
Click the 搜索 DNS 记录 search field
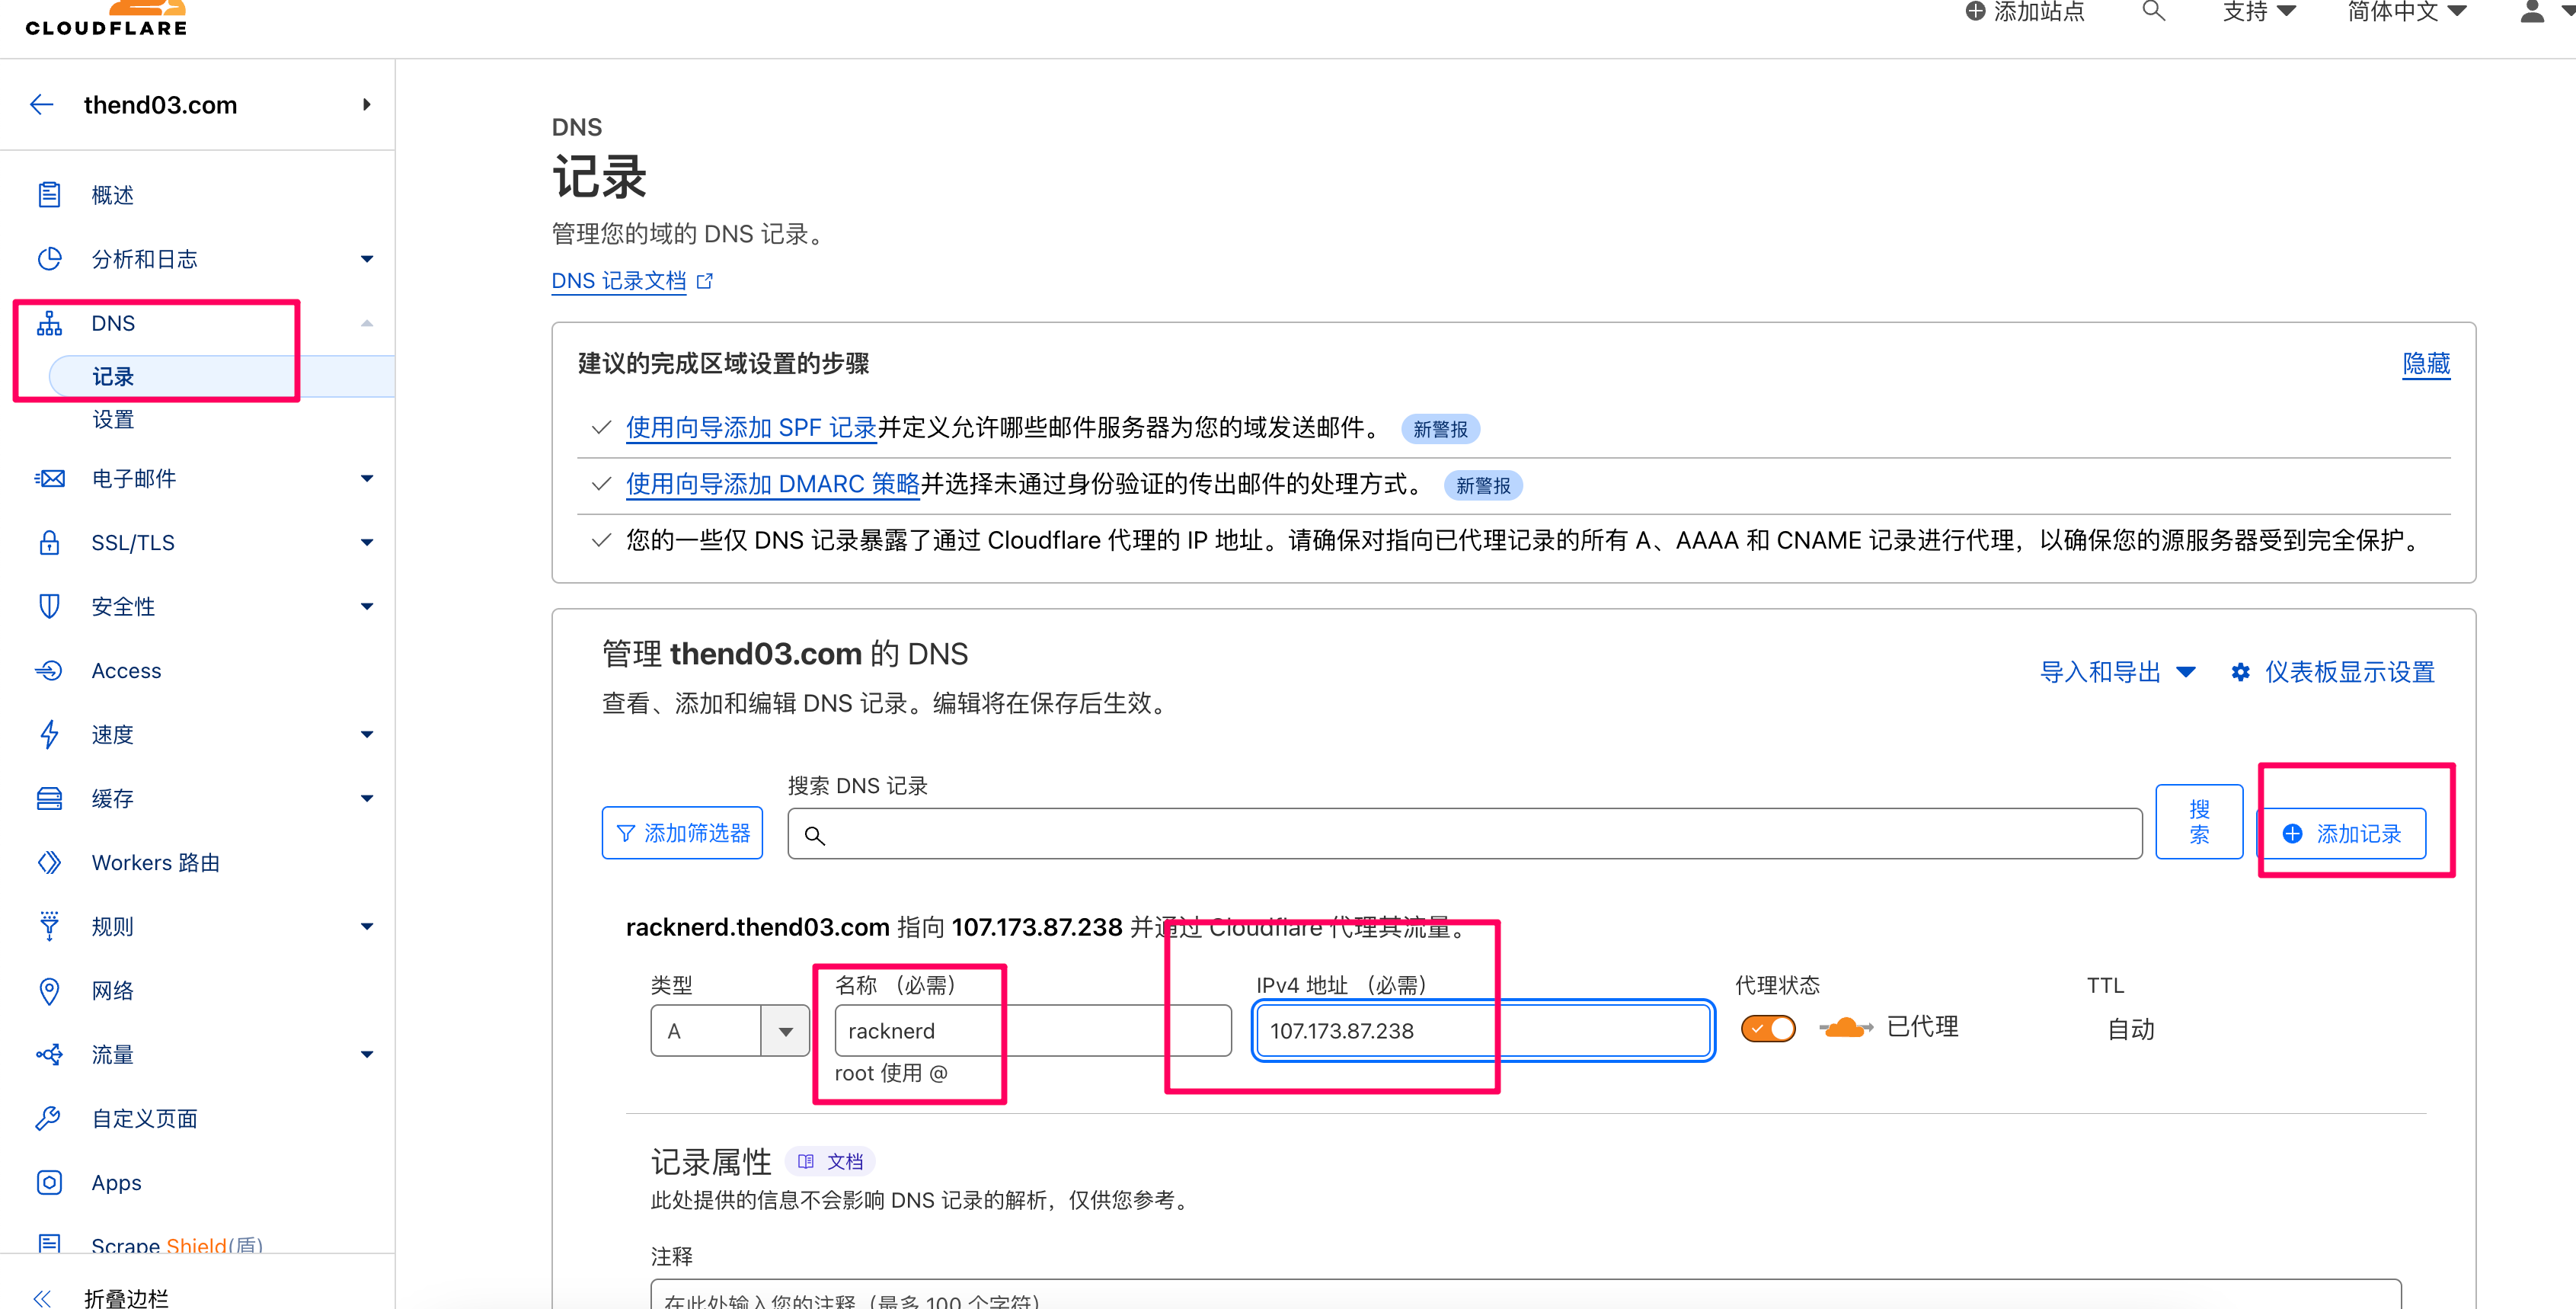coord(1464,834)
